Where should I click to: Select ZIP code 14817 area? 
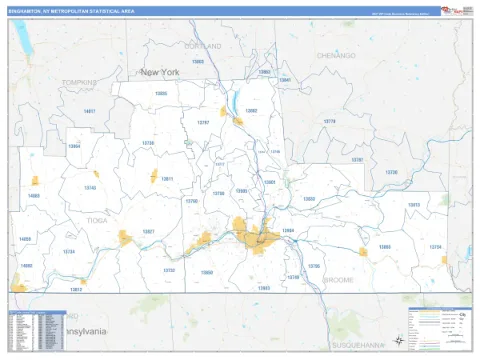coord(89,111)
